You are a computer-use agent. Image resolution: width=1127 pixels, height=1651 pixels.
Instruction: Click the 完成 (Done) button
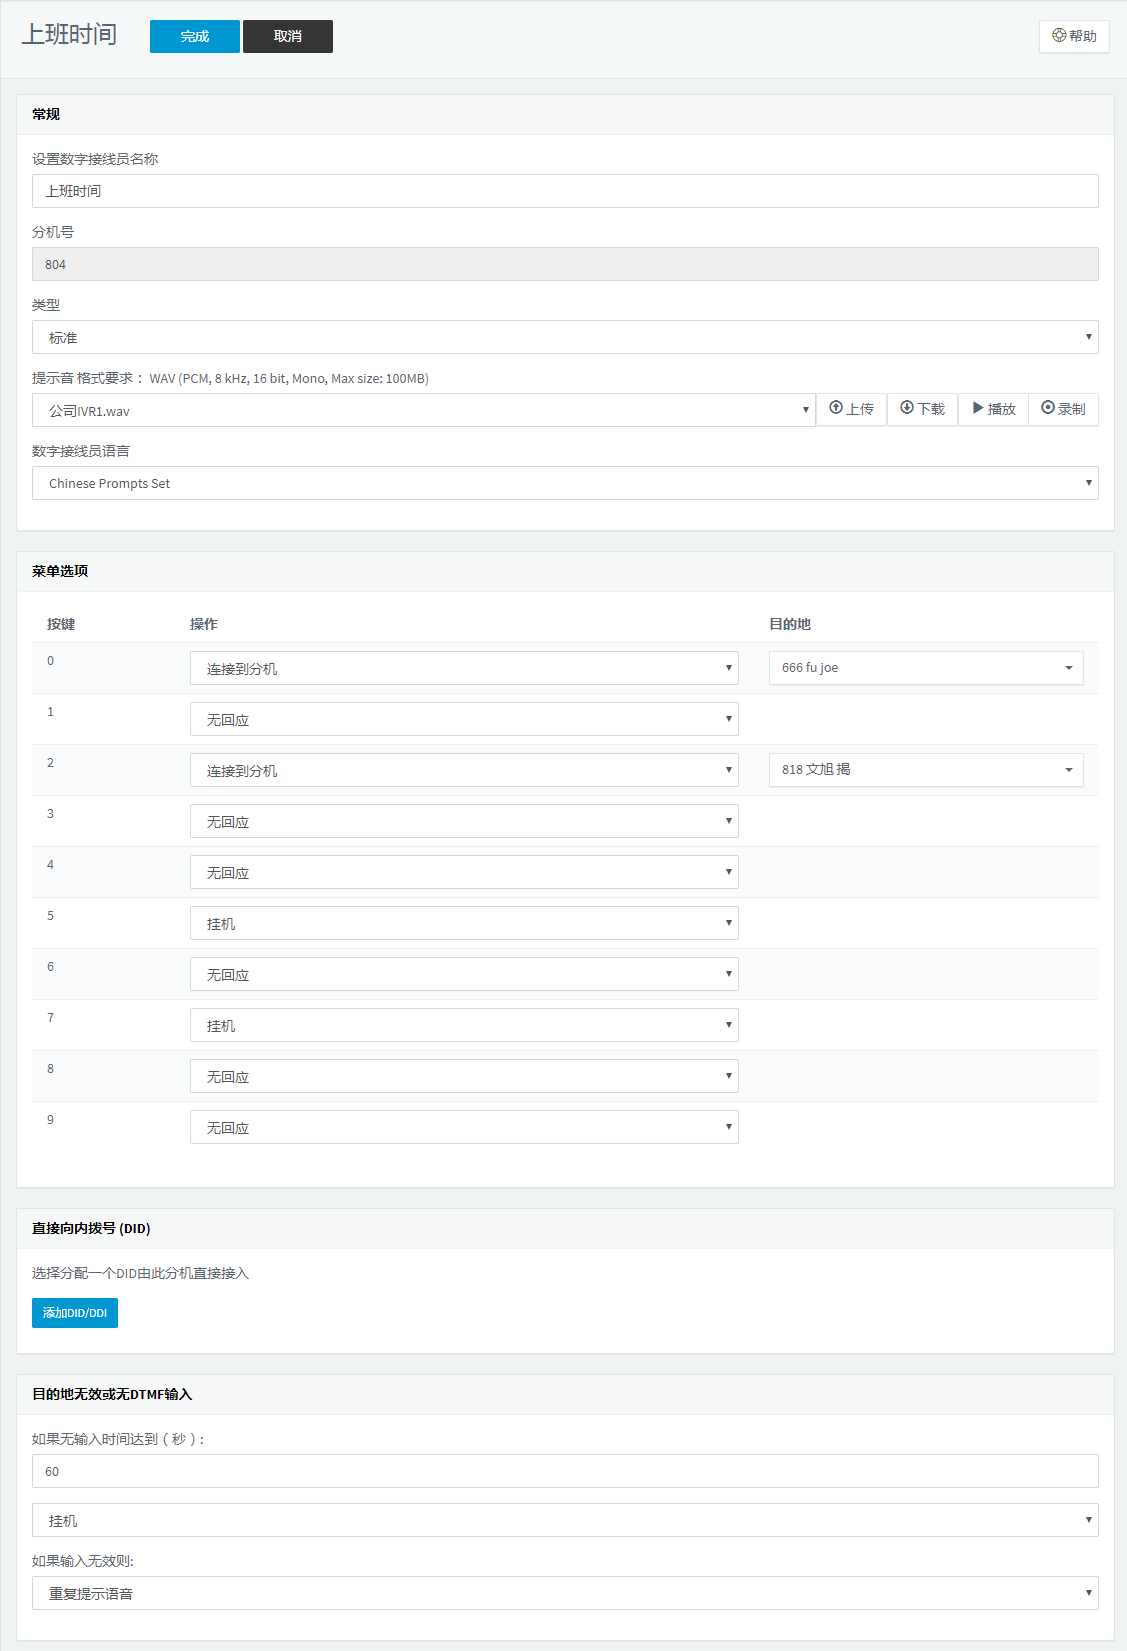pyautogui.click(x=195, y=36)
